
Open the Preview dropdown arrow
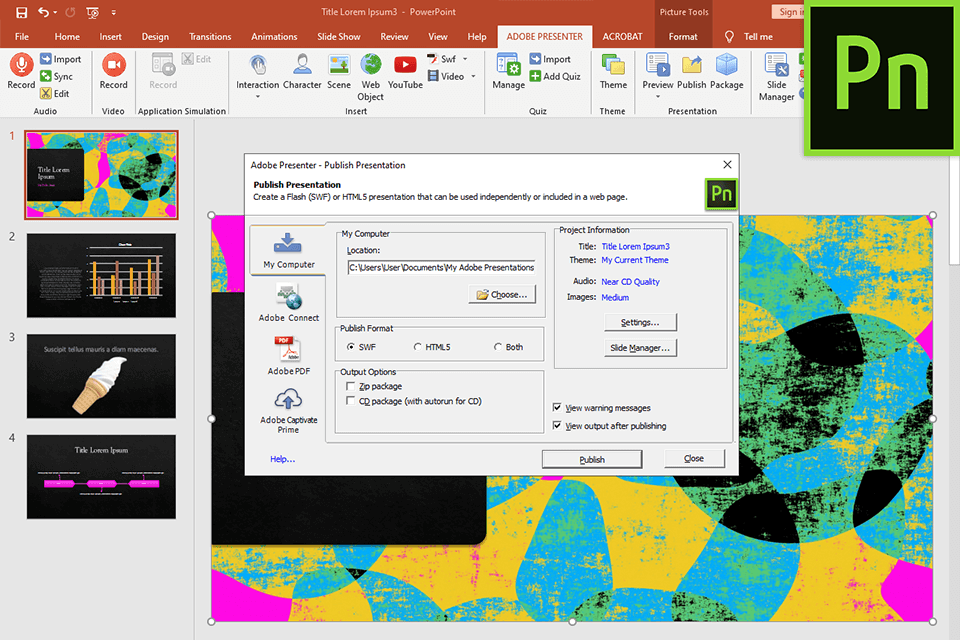(658, 97)
